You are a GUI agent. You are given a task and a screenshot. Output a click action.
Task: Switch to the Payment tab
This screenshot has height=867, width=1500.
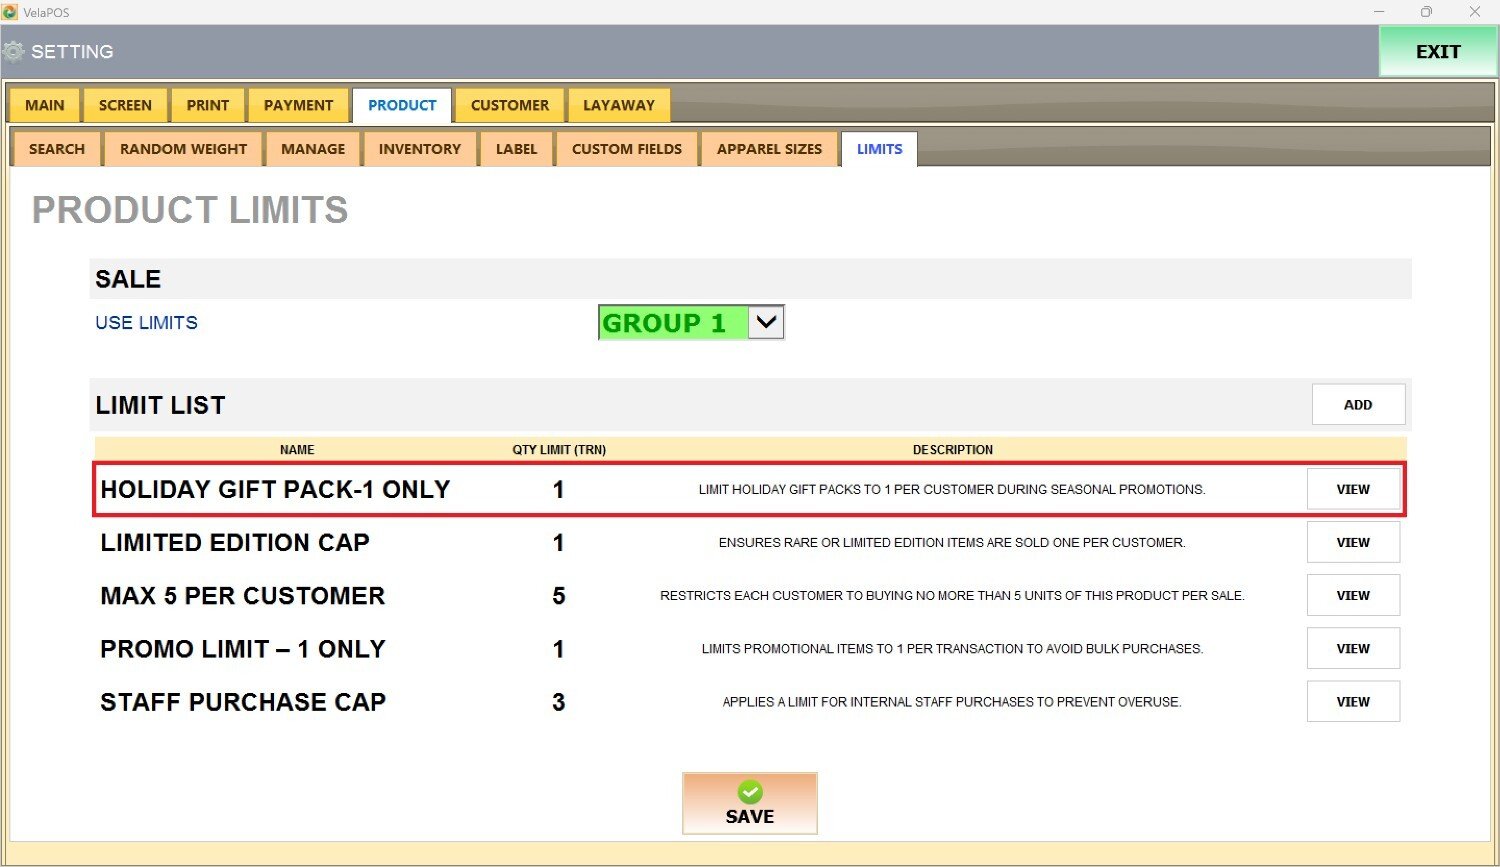298,105
